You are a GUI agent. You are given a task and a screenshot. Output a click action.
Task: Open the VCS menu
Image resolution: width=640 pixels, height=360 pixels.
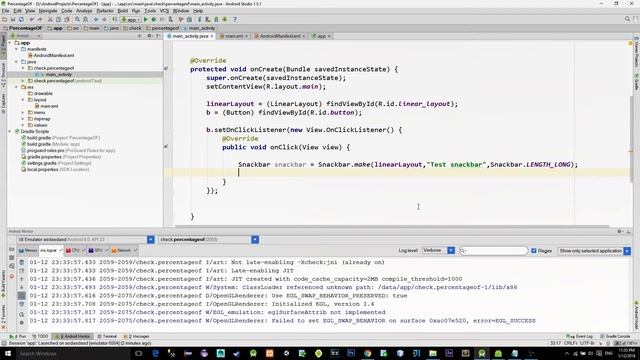pos(164,11)
